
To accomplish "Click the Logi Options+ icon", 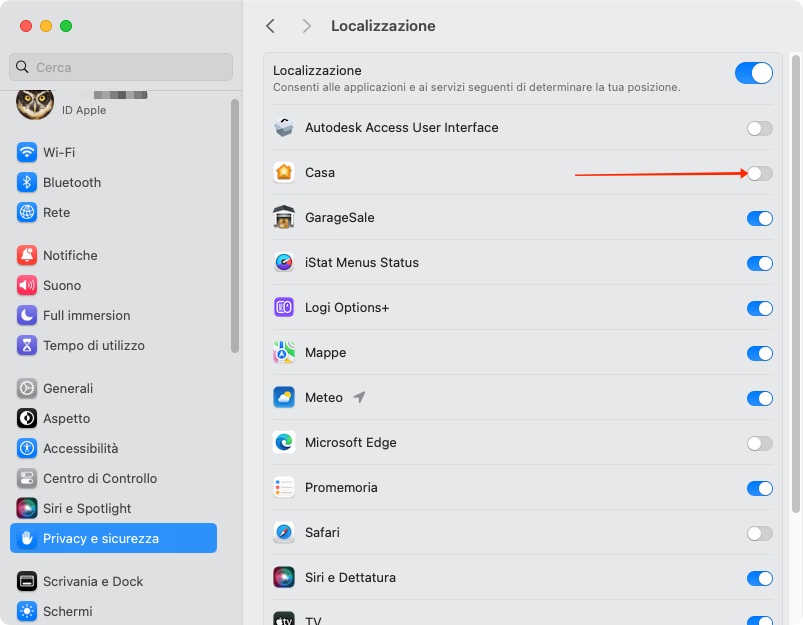I will [x=284, y=308].
